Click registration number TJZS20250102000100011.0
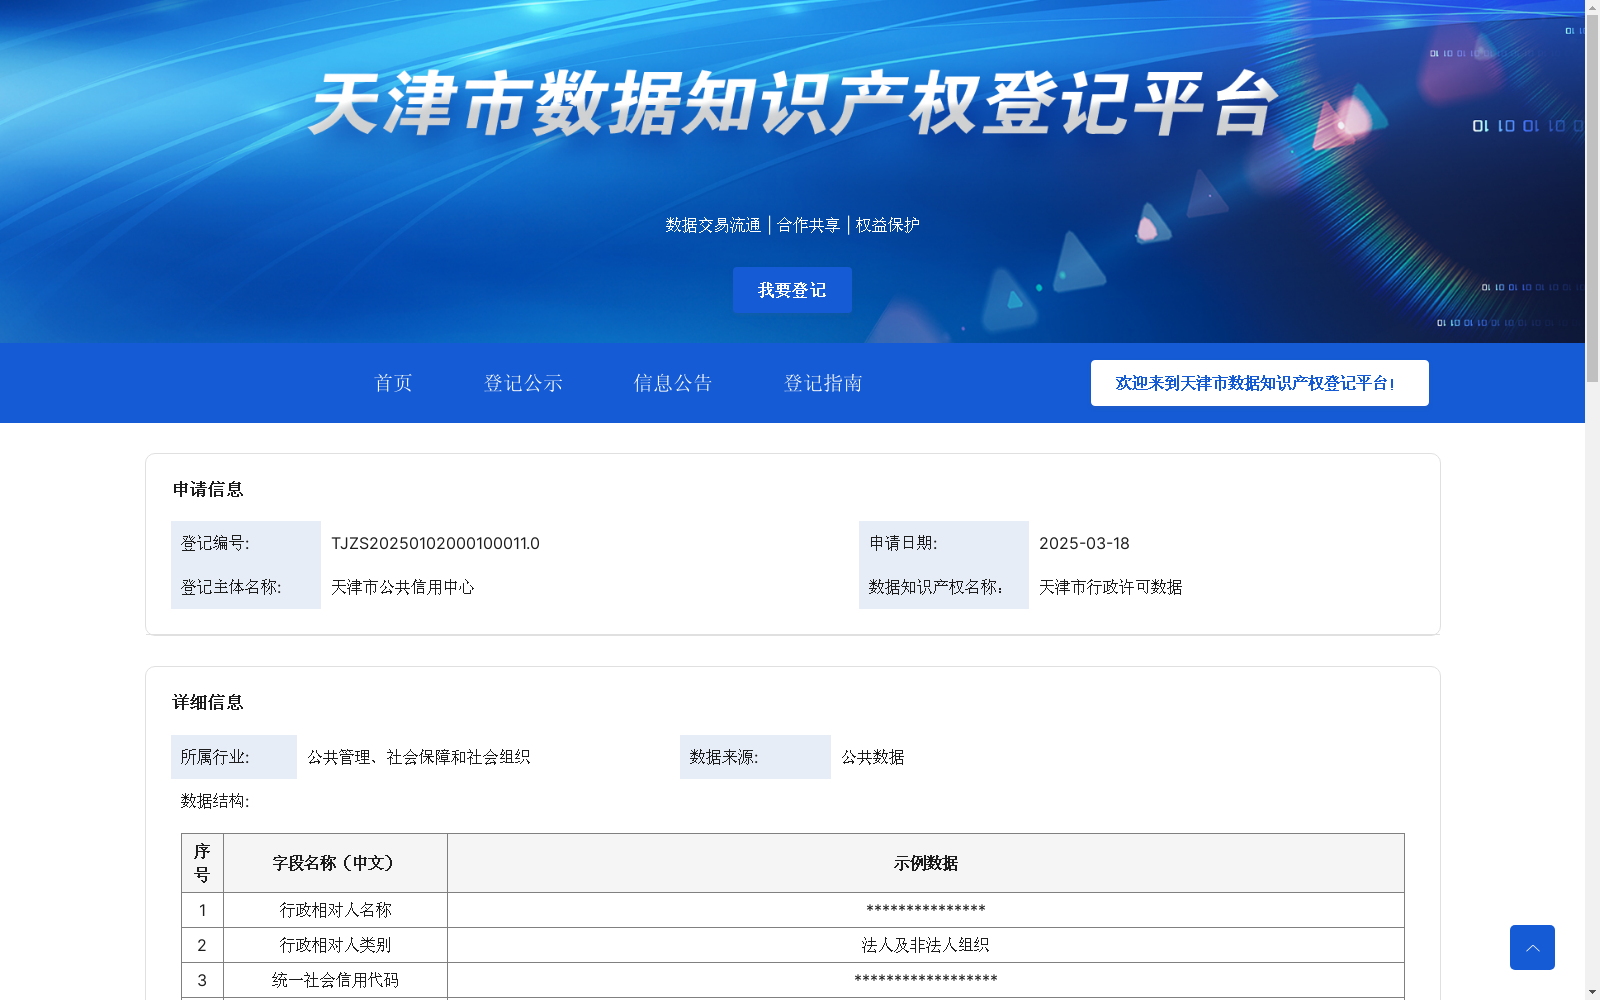Viewport: 1600px width, 1000px height. click(x=435, y=543)
